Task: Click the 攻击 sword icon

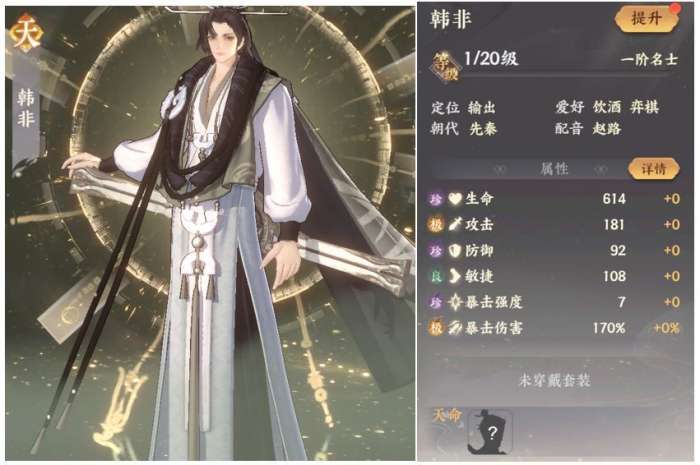Action: (454, 224)
